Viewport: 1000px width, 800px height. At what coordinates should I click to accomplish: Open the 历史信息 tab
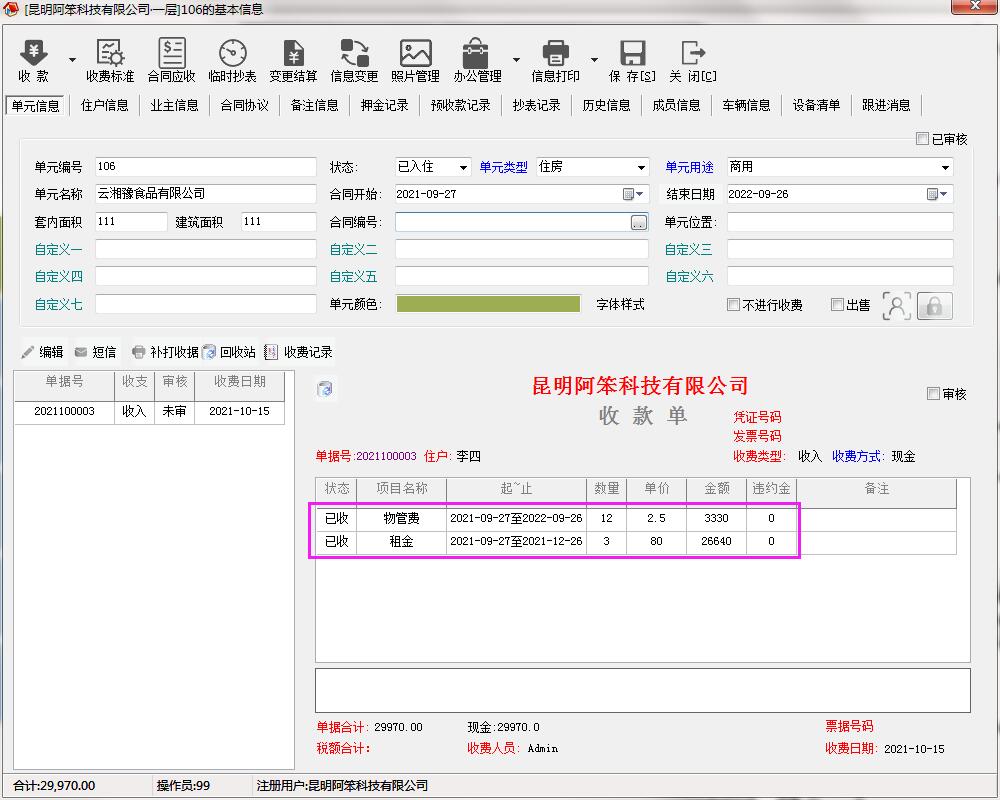(x=607, y=105)
